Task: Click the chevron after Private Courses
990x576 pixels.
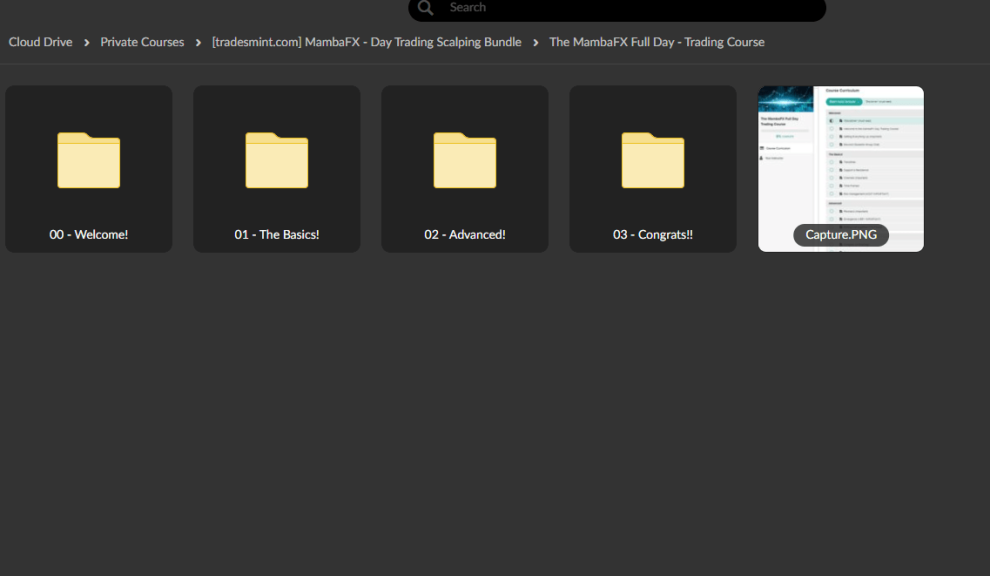Action: [x=198, y=42]
